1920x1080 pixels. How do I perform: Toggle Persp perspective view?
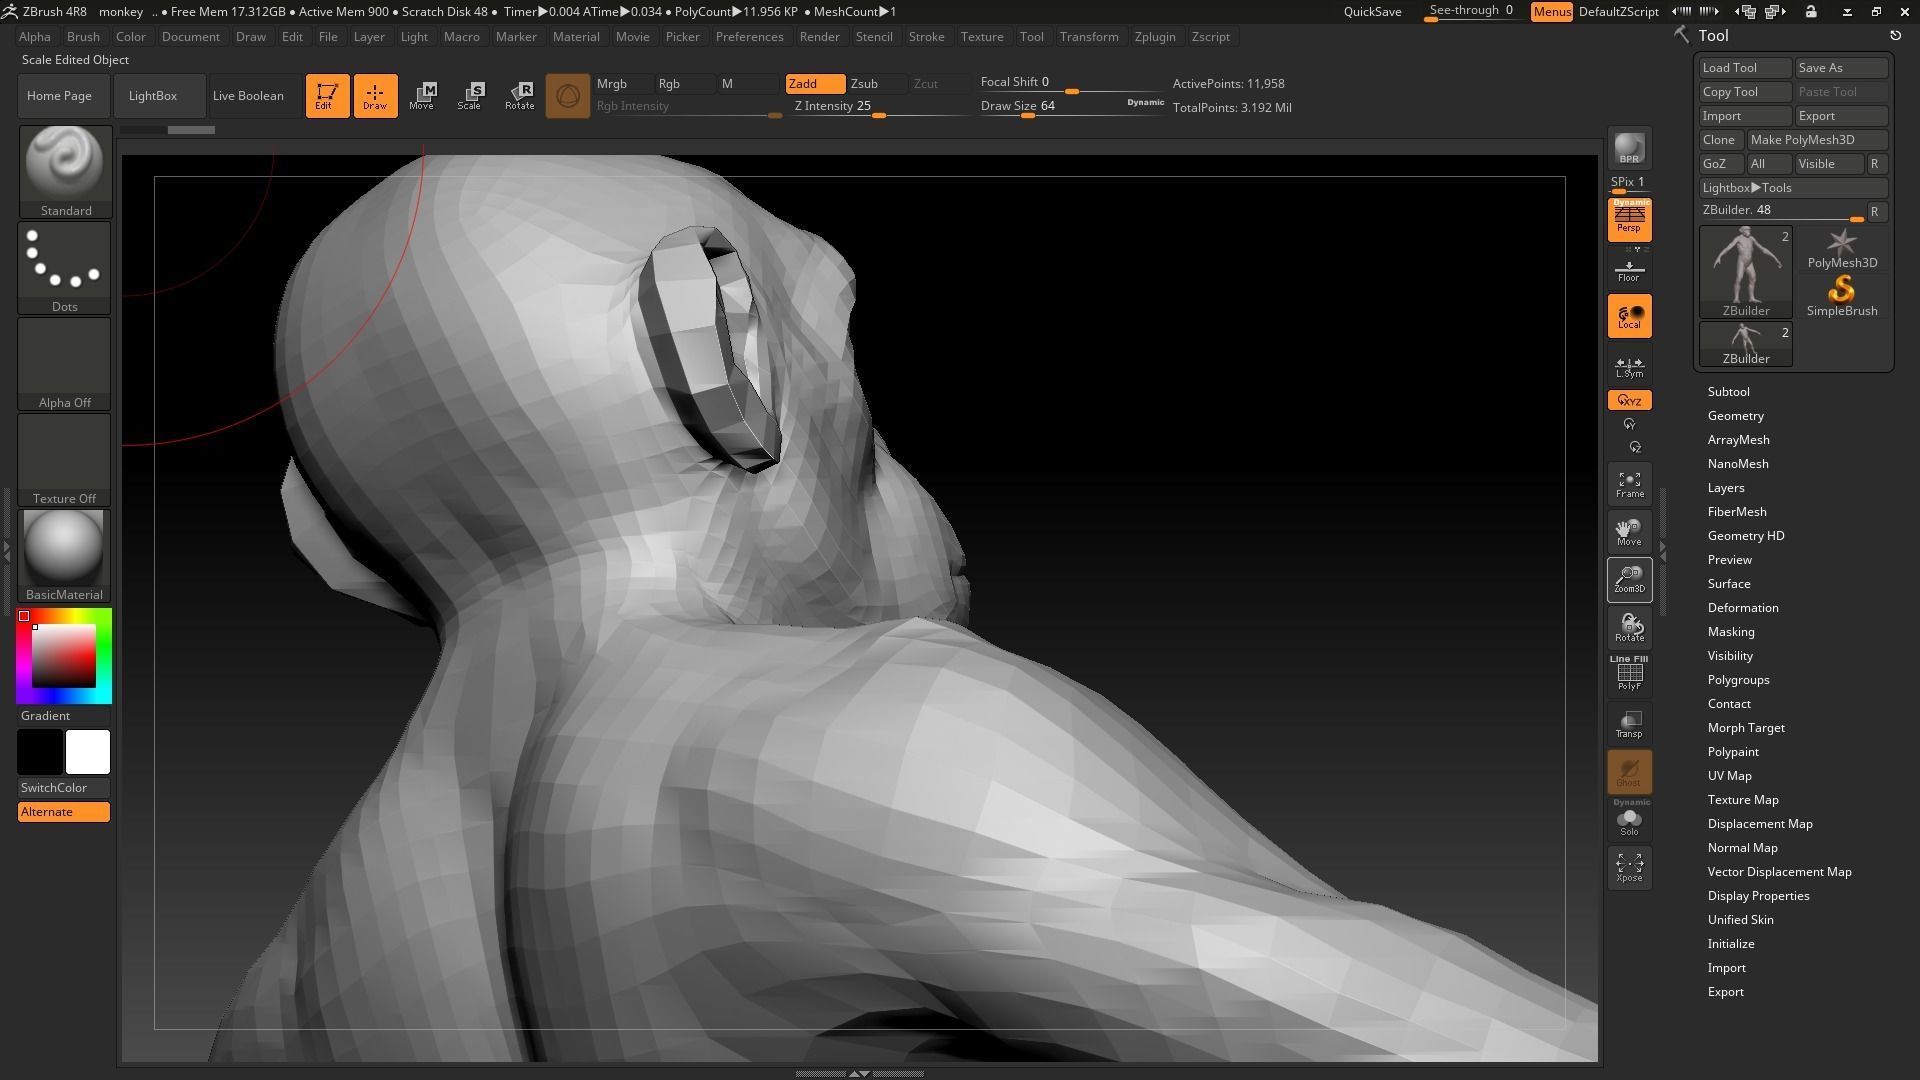1629,220
